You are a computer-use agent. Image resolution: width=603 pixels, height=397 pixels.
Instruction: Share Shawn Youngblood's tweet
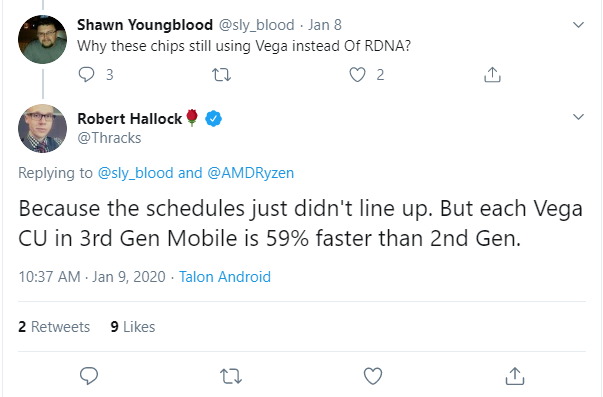coord(492,75)
